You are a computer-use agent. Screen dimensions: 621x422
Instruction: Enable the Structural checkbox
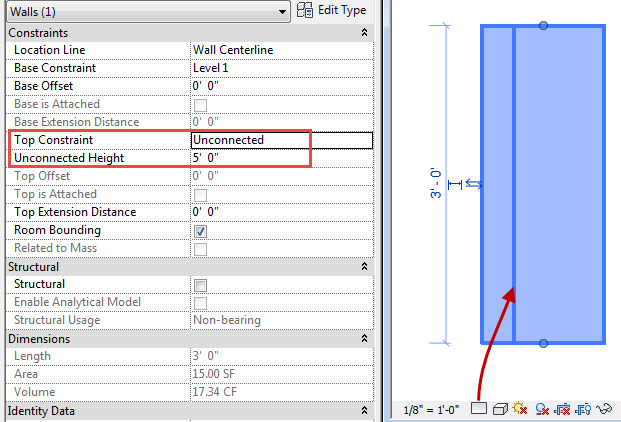200,285
